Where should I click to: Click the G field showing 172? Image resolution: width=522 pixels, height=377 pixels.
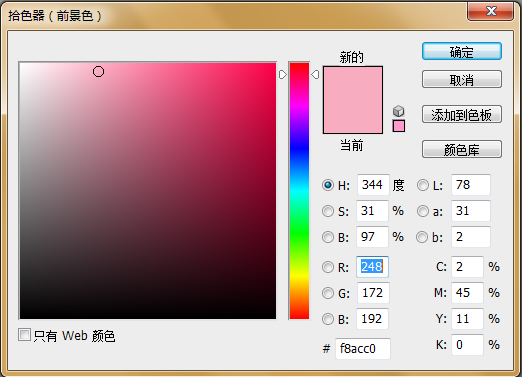[373, 293]
